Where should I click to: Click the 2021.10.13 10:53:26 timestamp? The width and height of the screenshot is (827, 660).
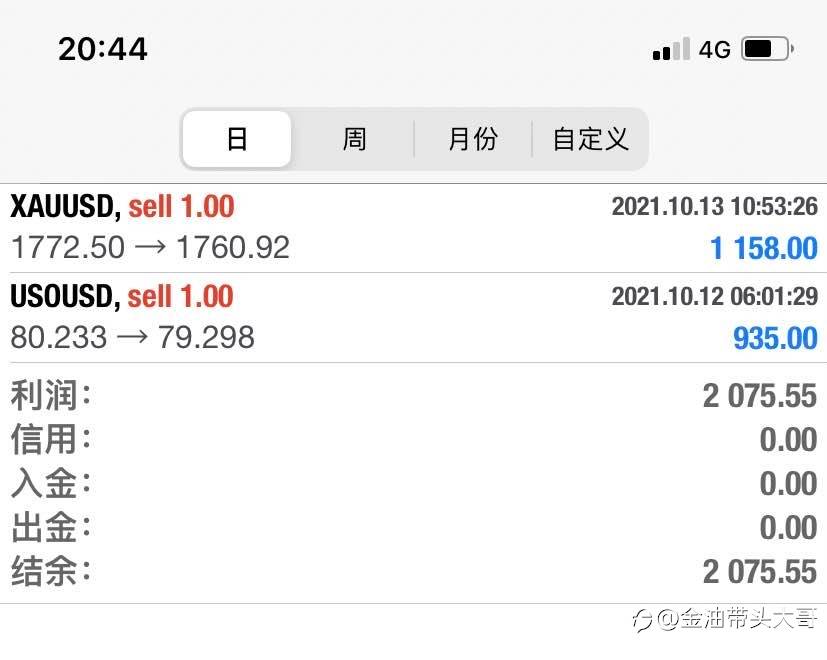click(715, 206)
